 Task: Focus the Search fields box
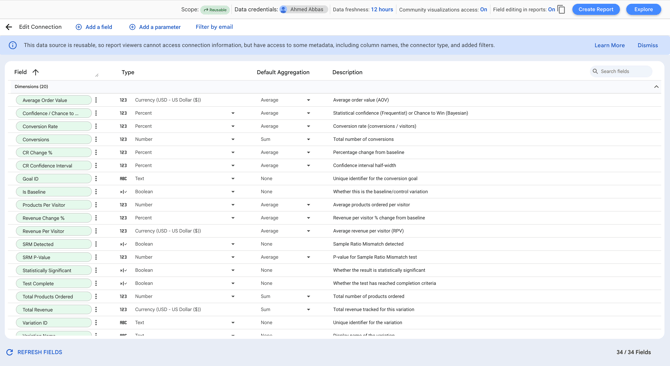tap(621, 71)
